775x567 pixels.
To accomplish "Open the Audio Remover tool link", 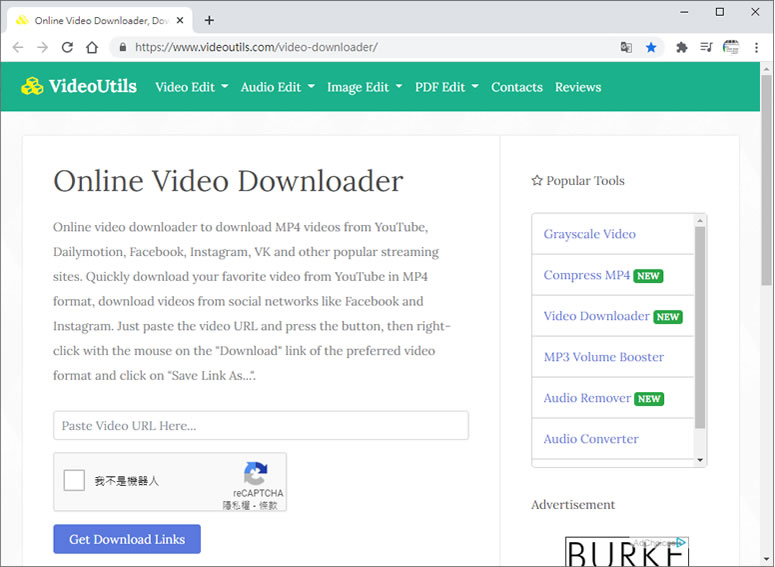I will [x=587, y=398].
